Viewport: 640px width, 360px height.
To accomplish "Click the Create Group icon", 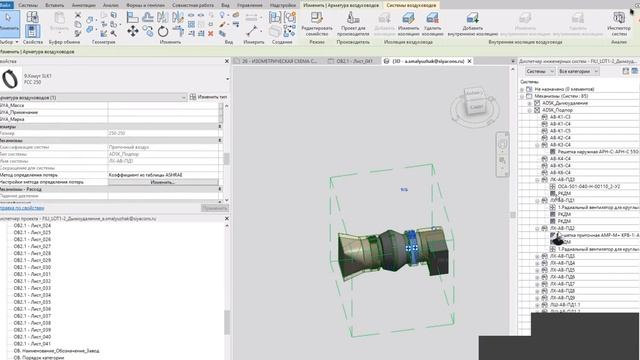I will pyautogui.click(x=290, y=17).
